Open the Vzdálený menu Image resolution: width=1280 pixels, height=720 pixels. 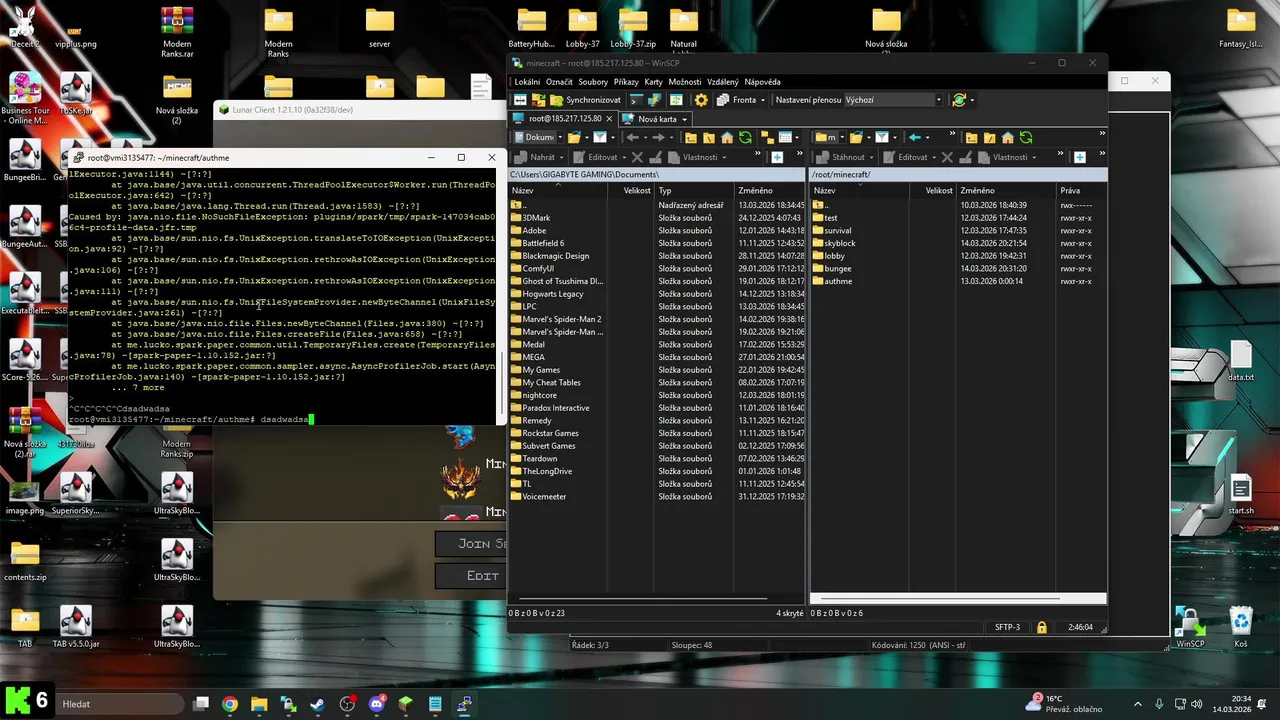[x=722, y=82]
